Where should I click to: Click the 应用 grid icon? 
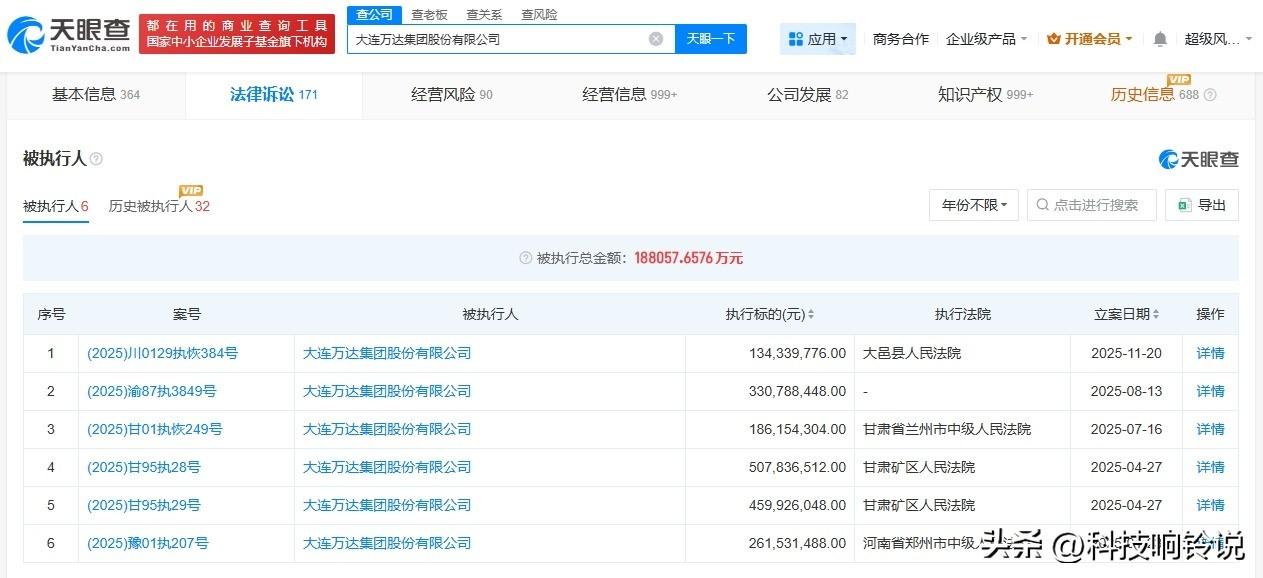coord(796,39)
